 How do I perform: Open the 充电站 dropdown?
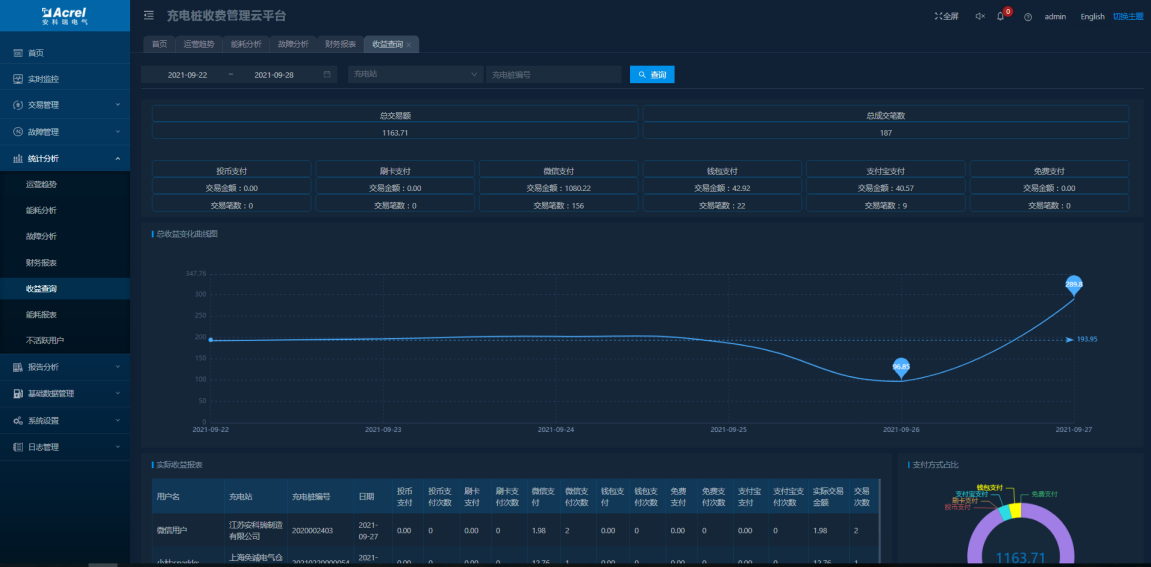click(414, 75)
